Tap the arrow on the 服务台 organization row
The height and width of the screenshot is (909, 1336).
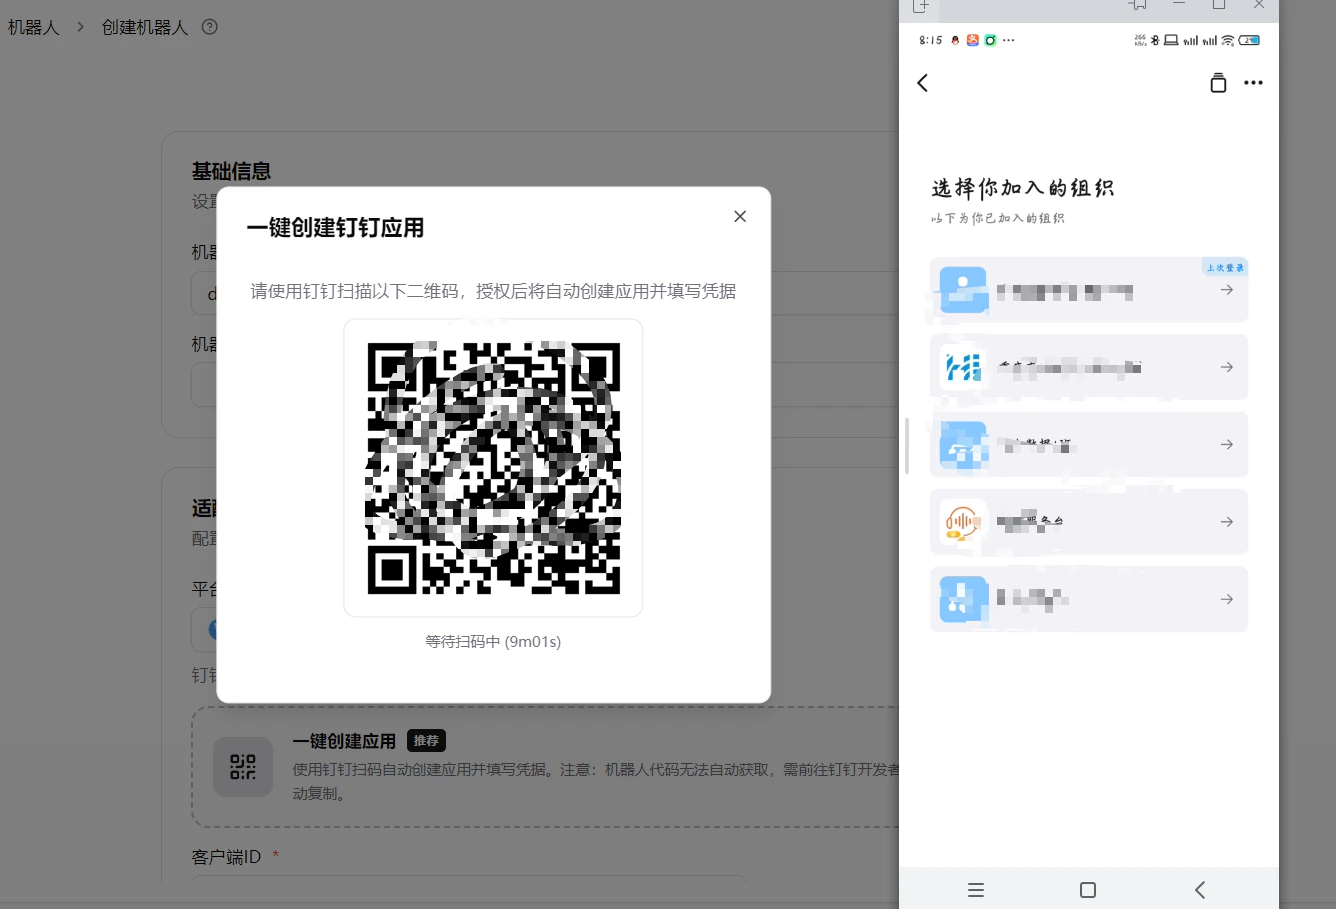point(1227,522)
